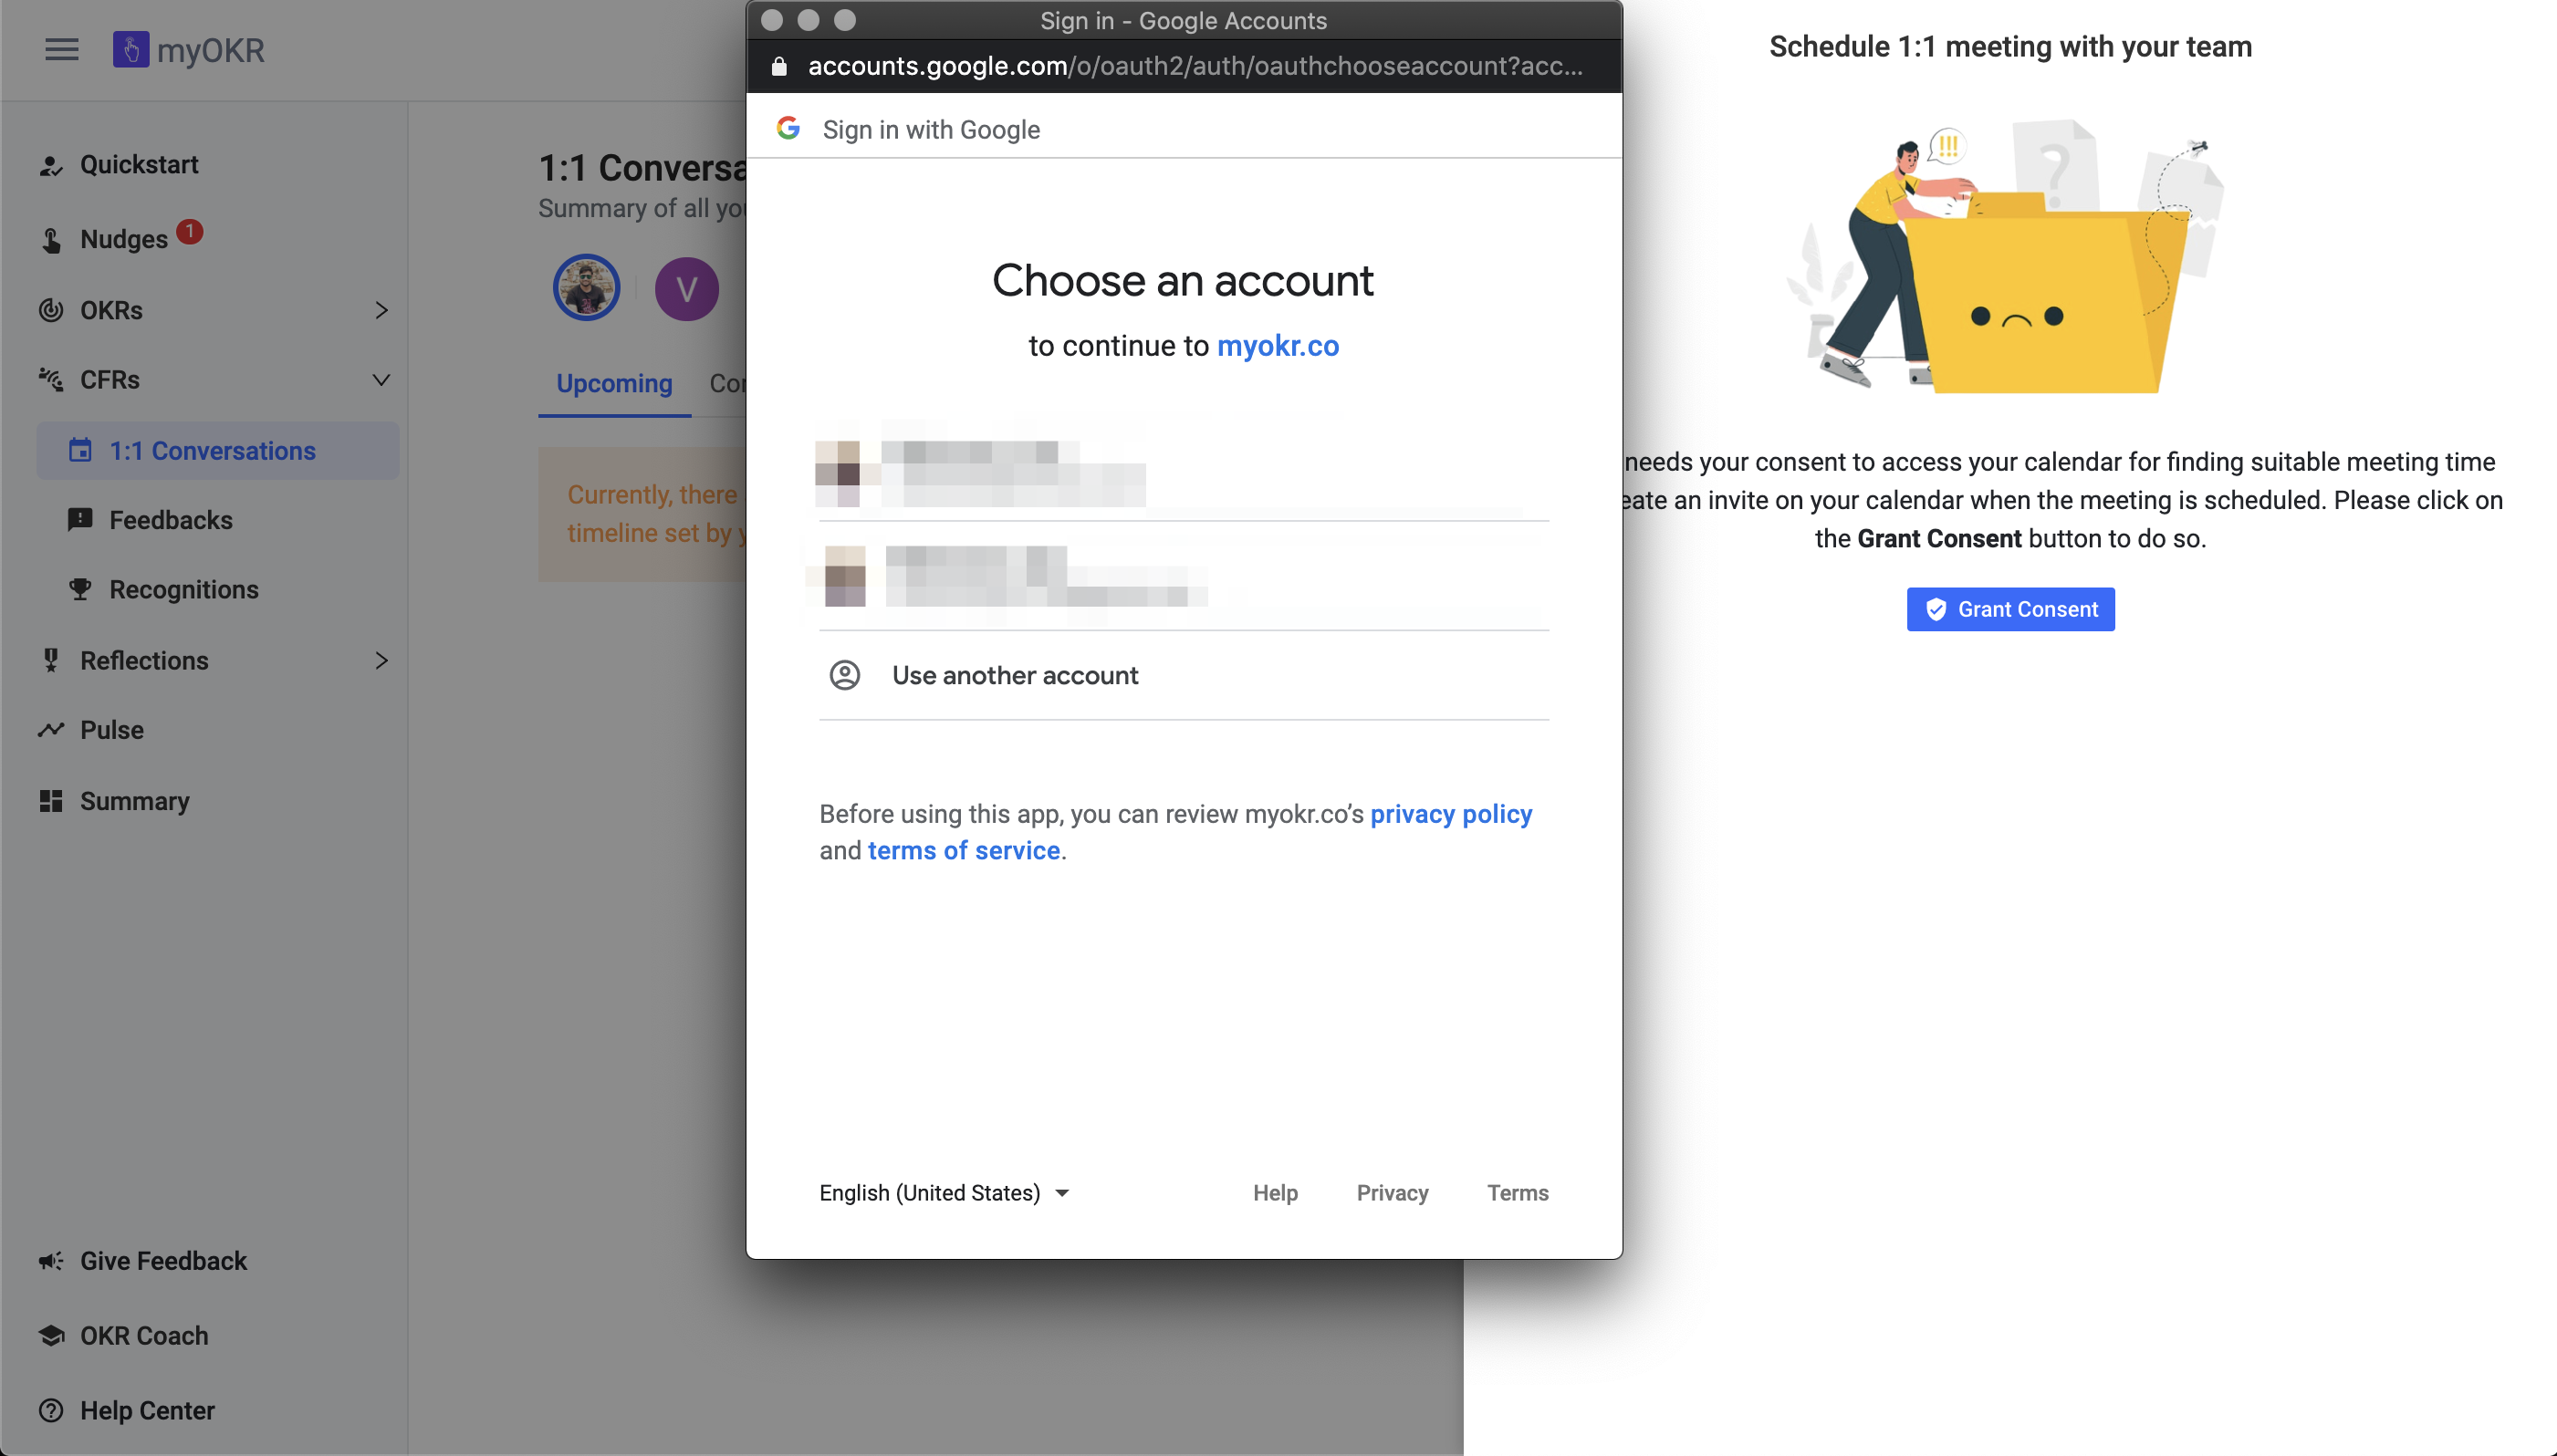Click the Grant Consent button
Viewport: 2557px width, 1456px height.
[2010, 609]
